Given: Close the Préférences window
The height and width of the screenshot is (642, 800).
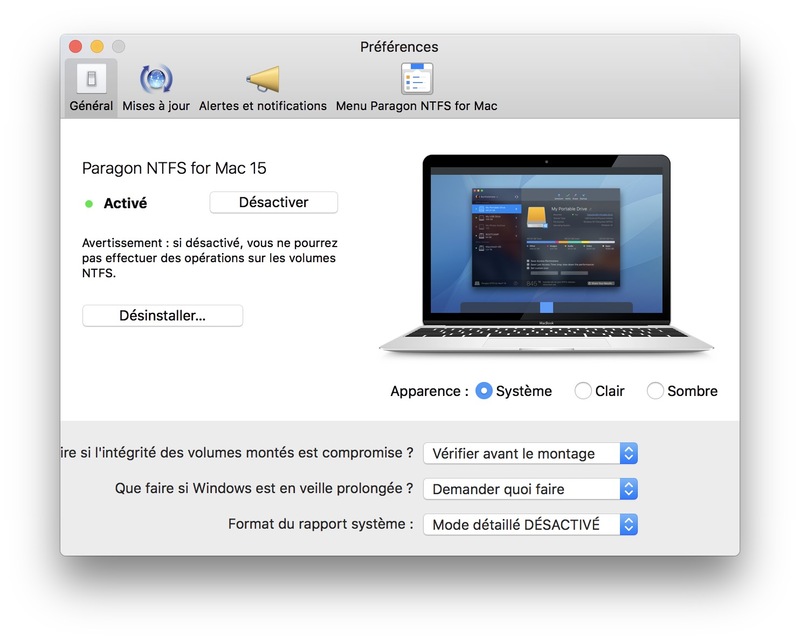Looking at the screenshot, I should point(76,46).
